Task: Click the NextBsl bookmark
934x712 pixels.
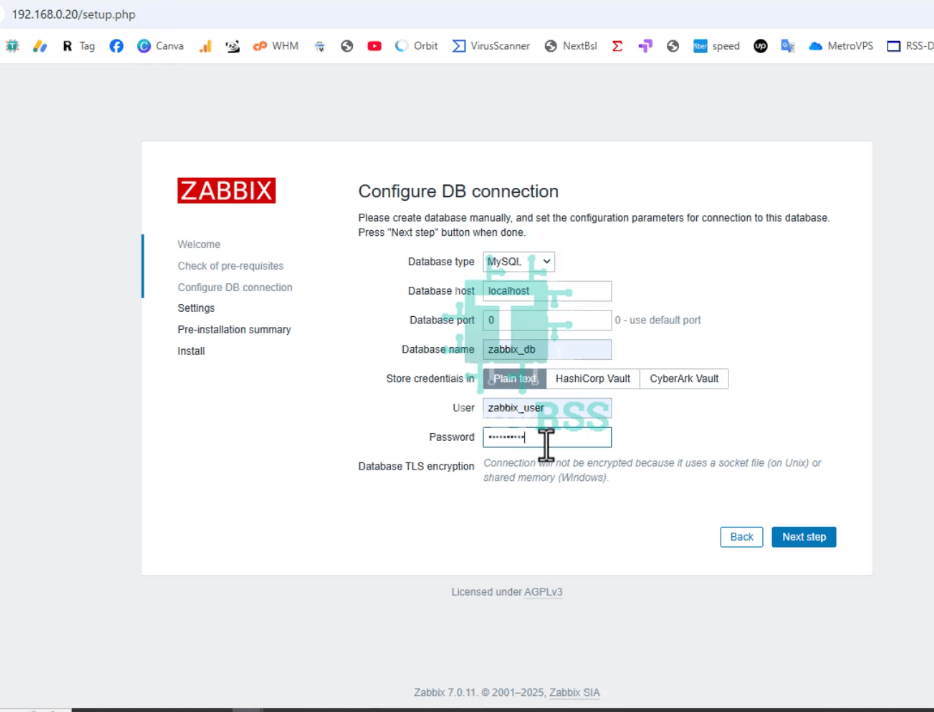Action: click(570, 45)
